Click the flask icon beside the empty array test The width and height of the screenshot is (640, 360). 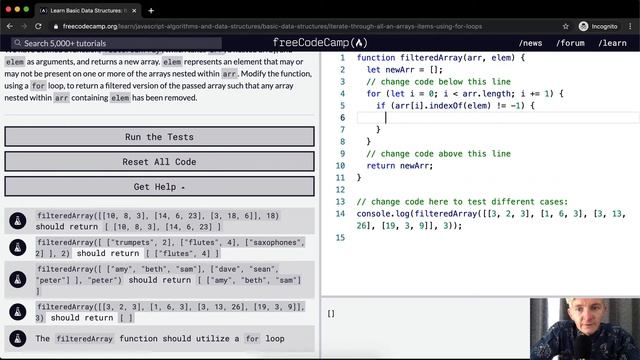[18, 312]
